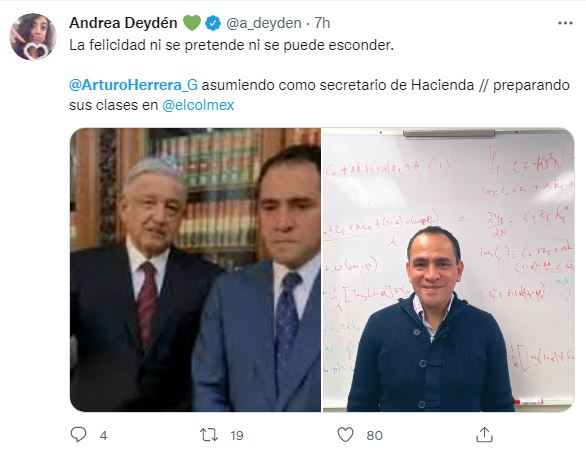Click the tweet text about felicidad
Image resolution: width=586 pixels, height=454 pixels.
click(232, 45)
